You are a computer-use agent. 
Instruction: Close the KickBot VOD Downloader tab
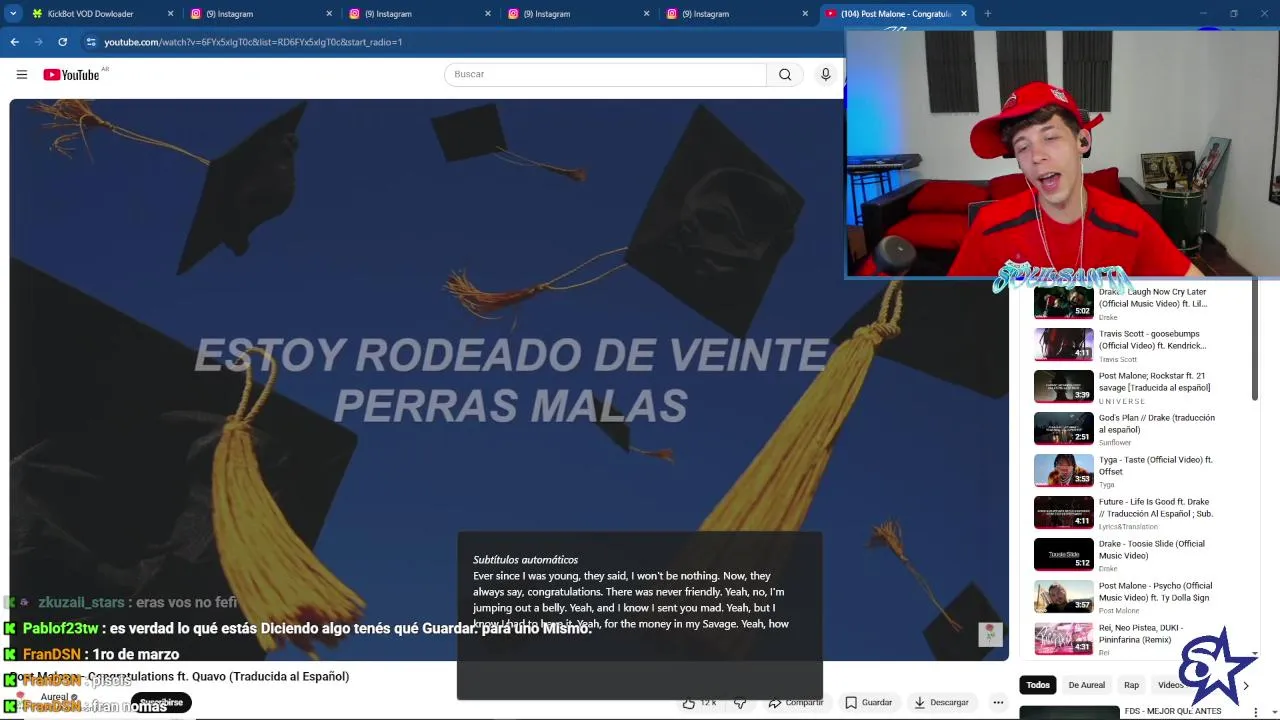click(170, 14)
